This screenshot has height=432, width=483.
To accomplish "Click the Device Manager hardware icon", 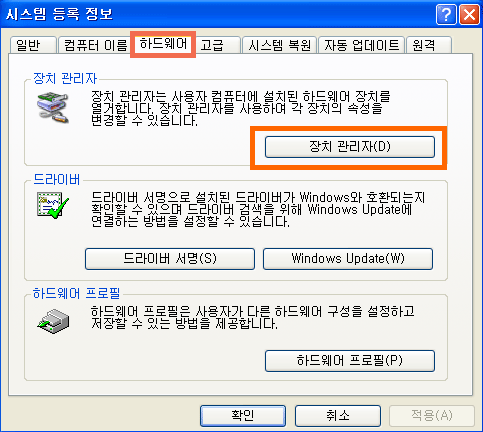I will (53, 108).
